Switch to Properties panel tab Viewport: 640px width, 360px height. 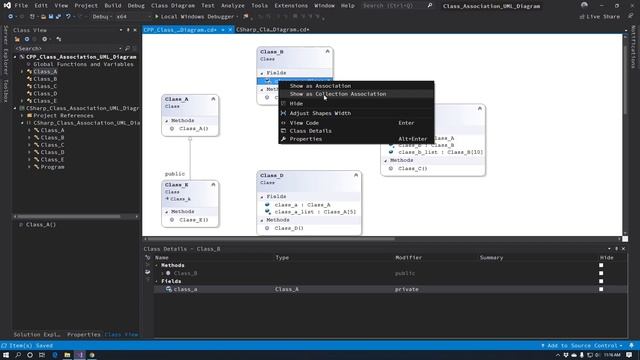[84, 334]
